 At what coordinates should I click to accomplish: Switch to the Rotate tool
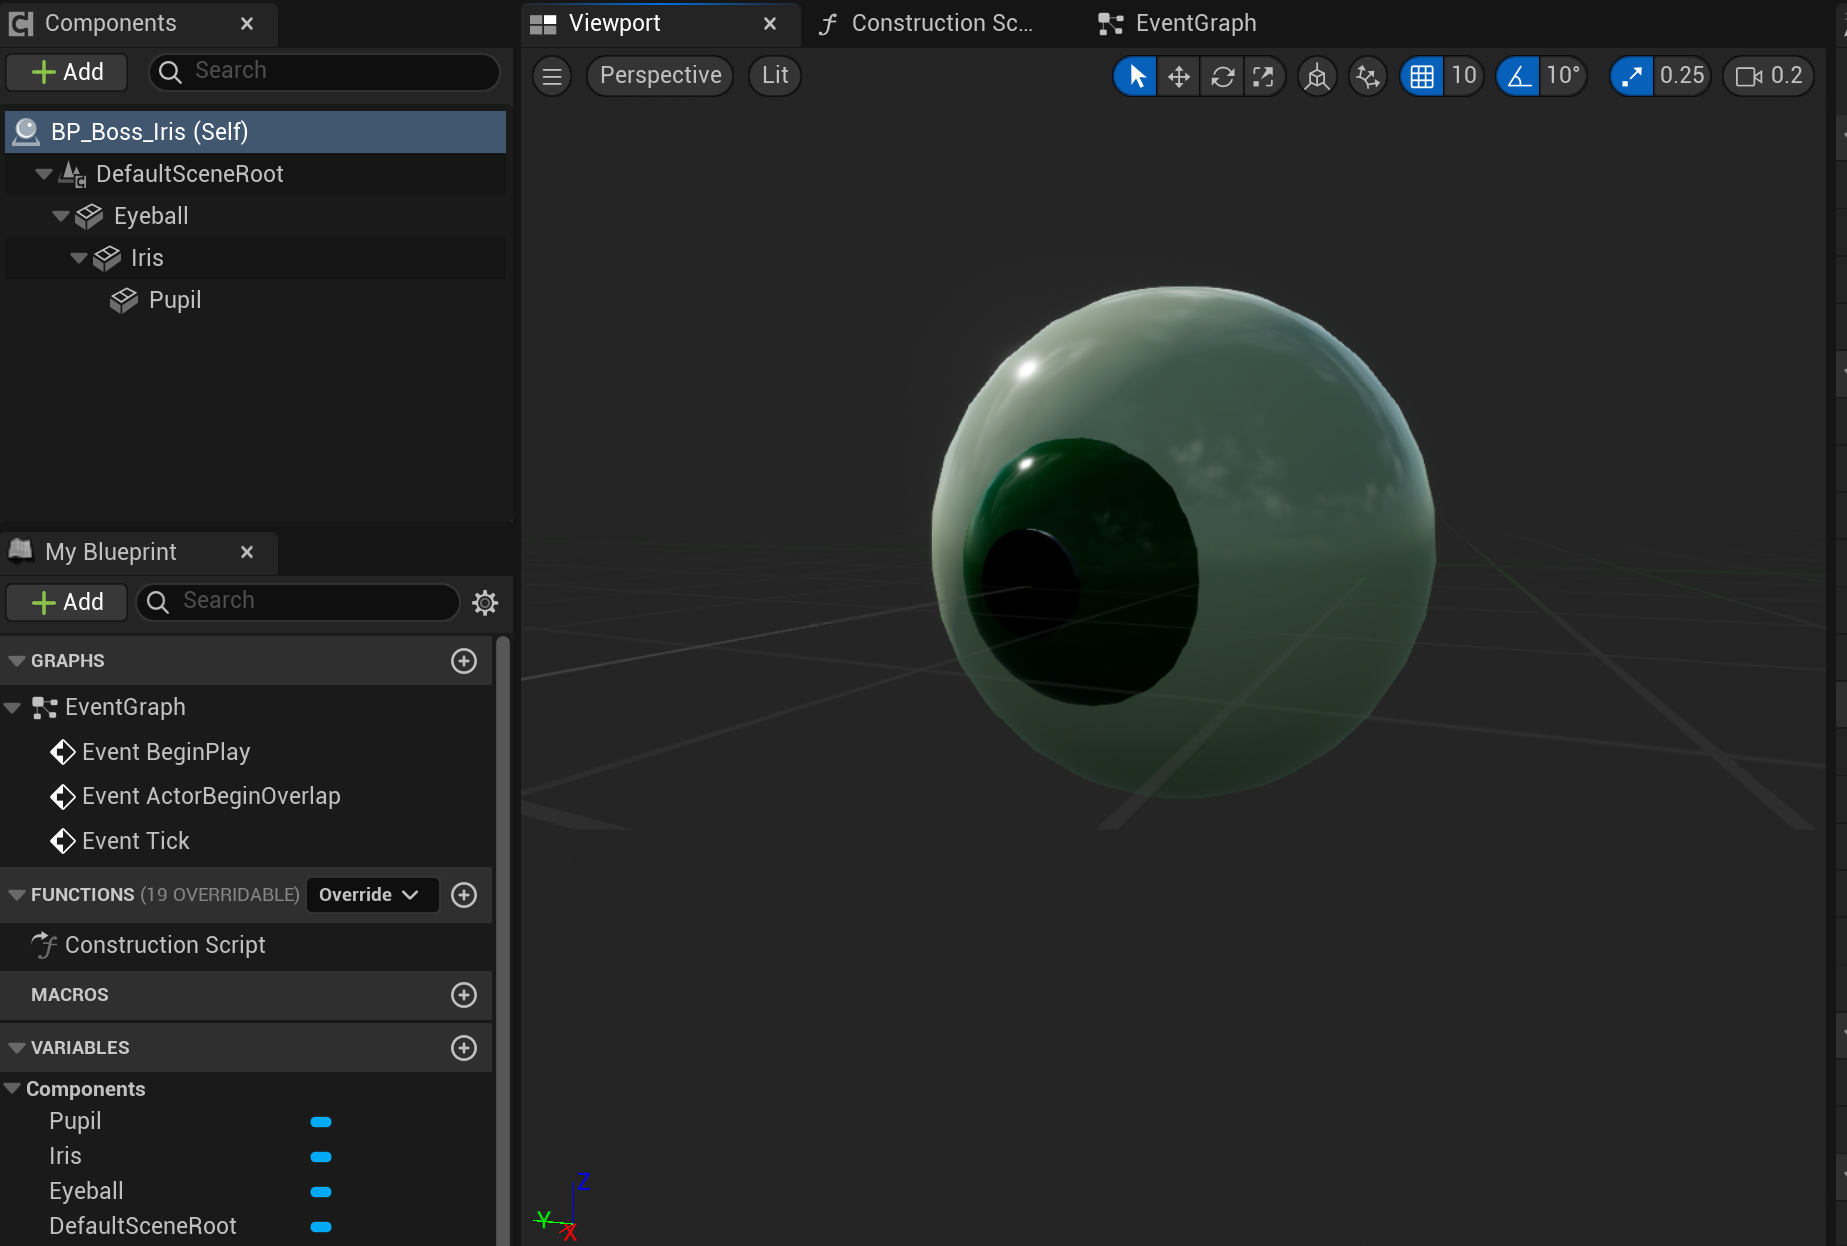(x=1222, y=76)
